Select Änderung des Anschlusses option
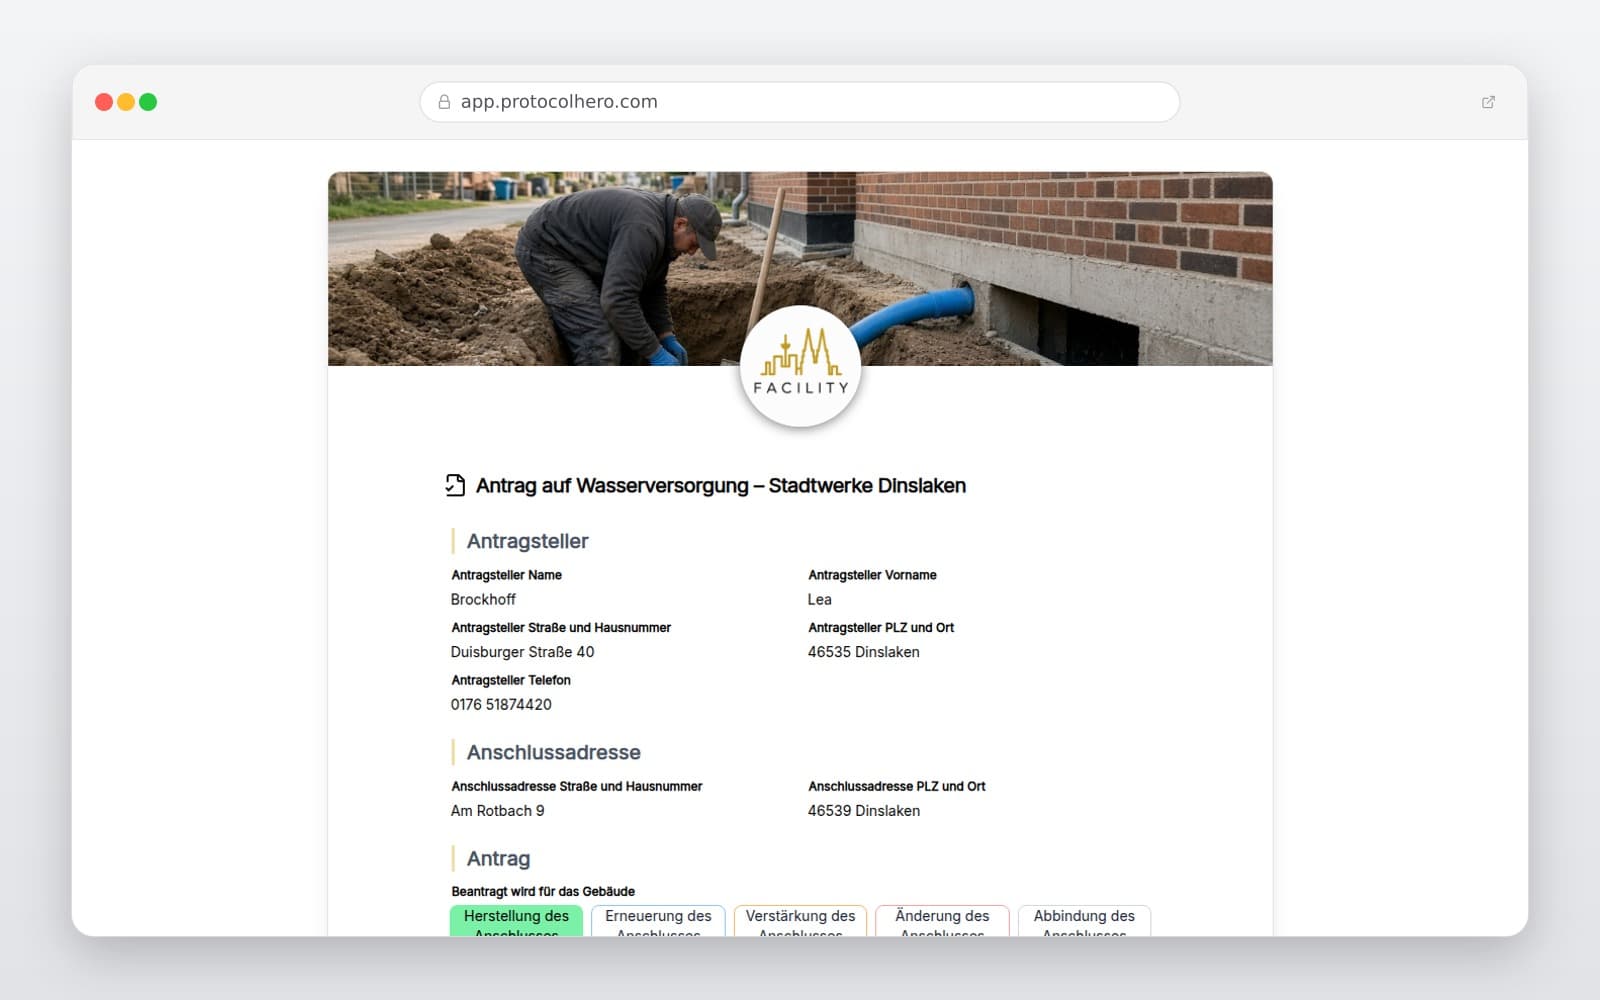Image resolution: width=1600 pixels, height=1000 pixels. coord(942,921)
